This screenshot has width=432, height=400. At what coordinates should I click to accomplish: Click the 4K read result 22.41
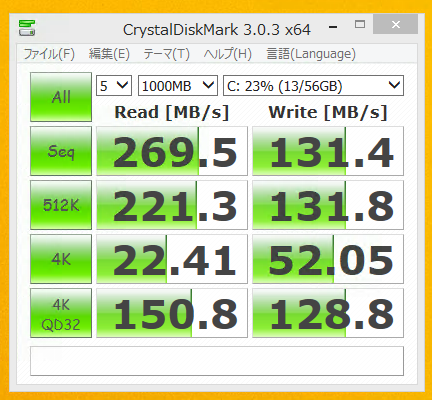(172, 259)
